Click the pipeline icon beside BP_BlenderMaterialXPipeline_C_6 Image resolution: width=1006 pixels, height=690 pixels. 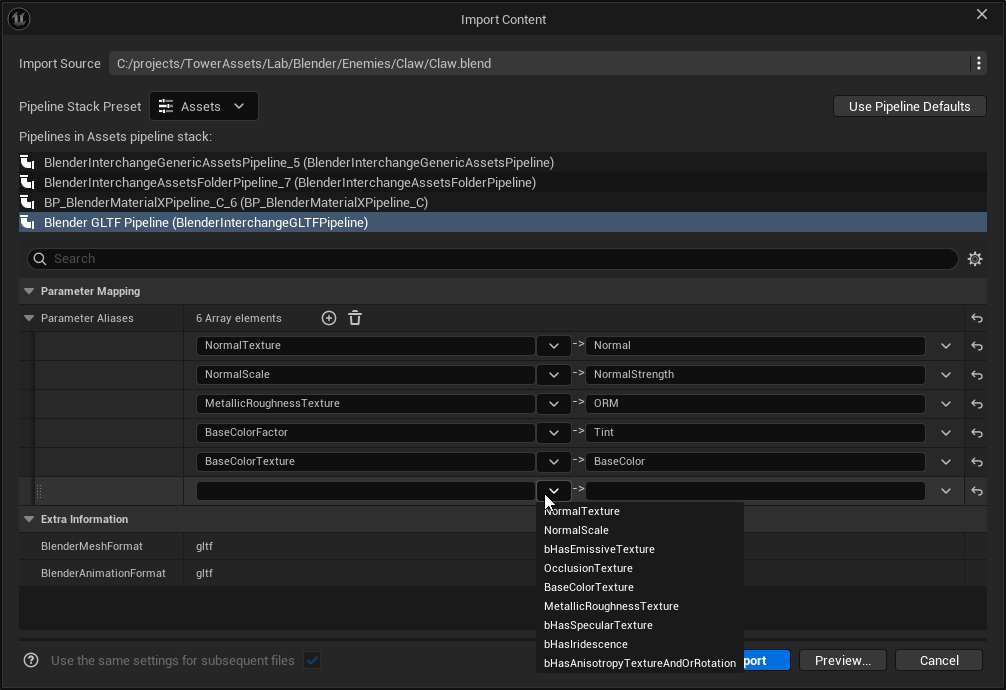point(27,203)
